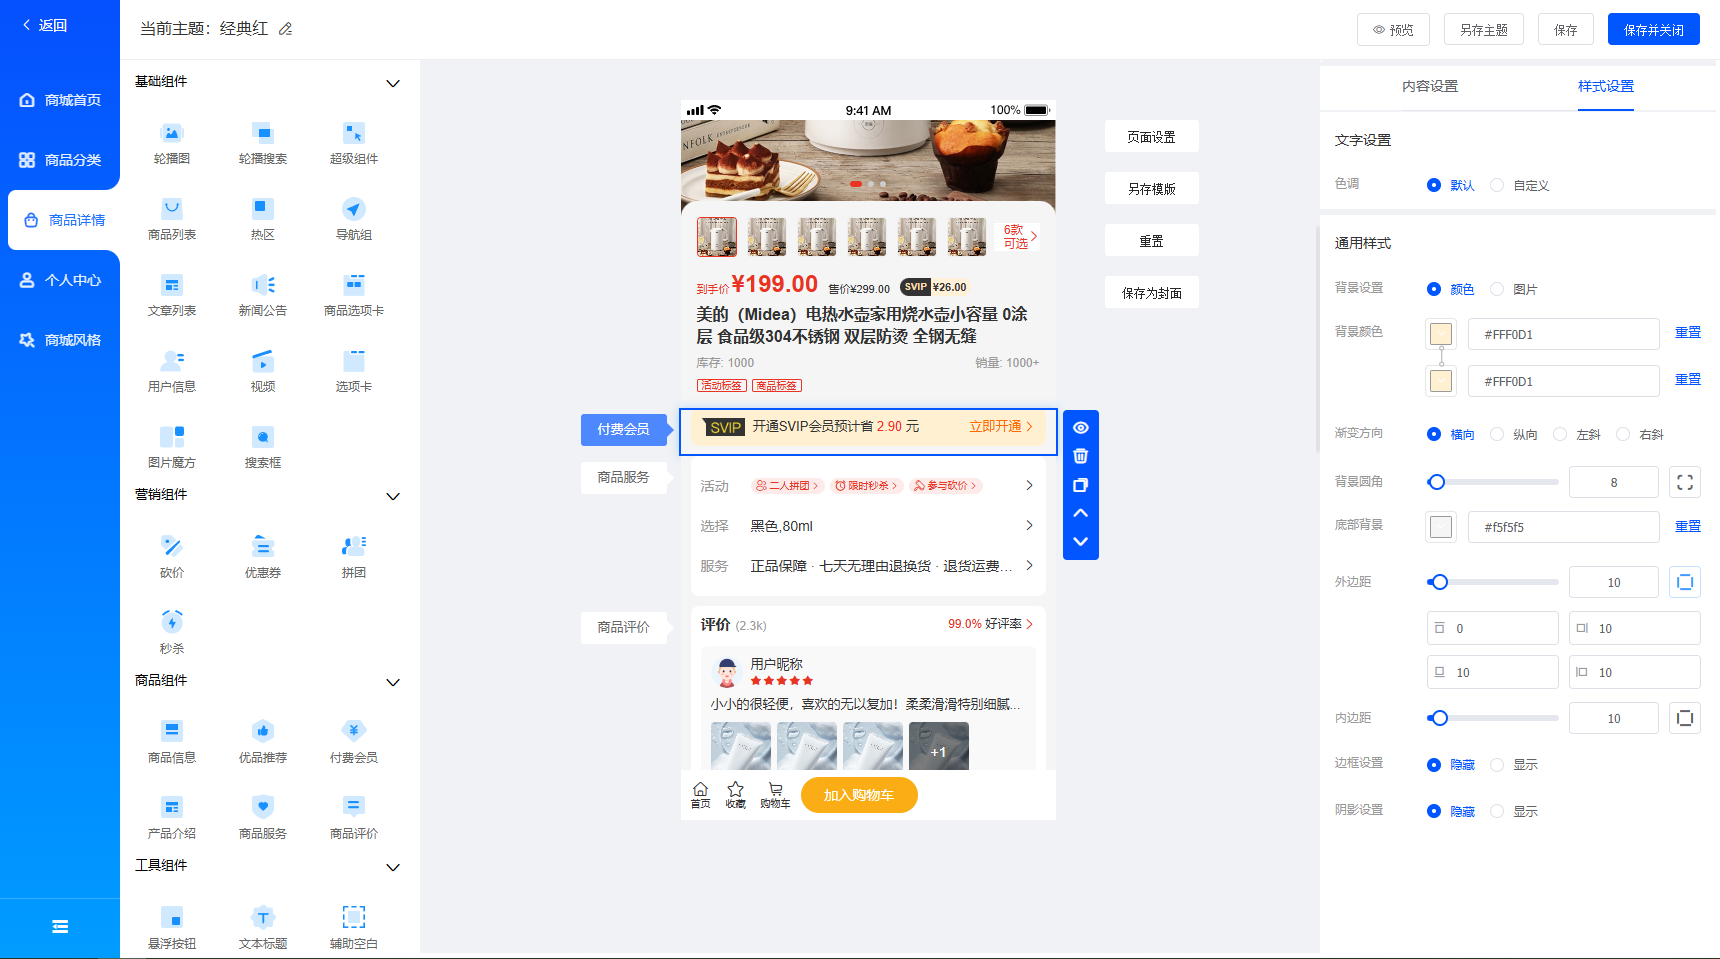
Task: Set gradient direction to 纵向
Action: click(x=1514, y=434)
